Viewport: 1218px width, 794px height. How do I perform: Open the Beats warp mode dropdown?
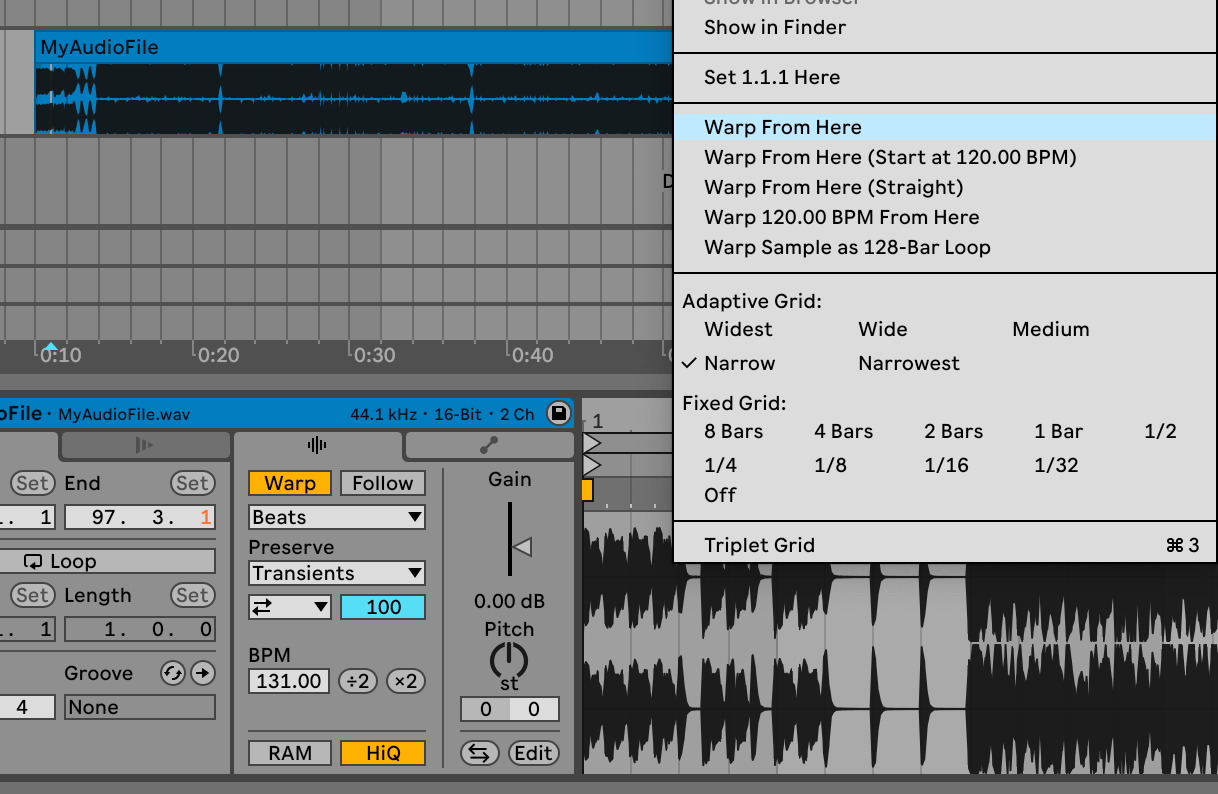(x=336, y=517)
